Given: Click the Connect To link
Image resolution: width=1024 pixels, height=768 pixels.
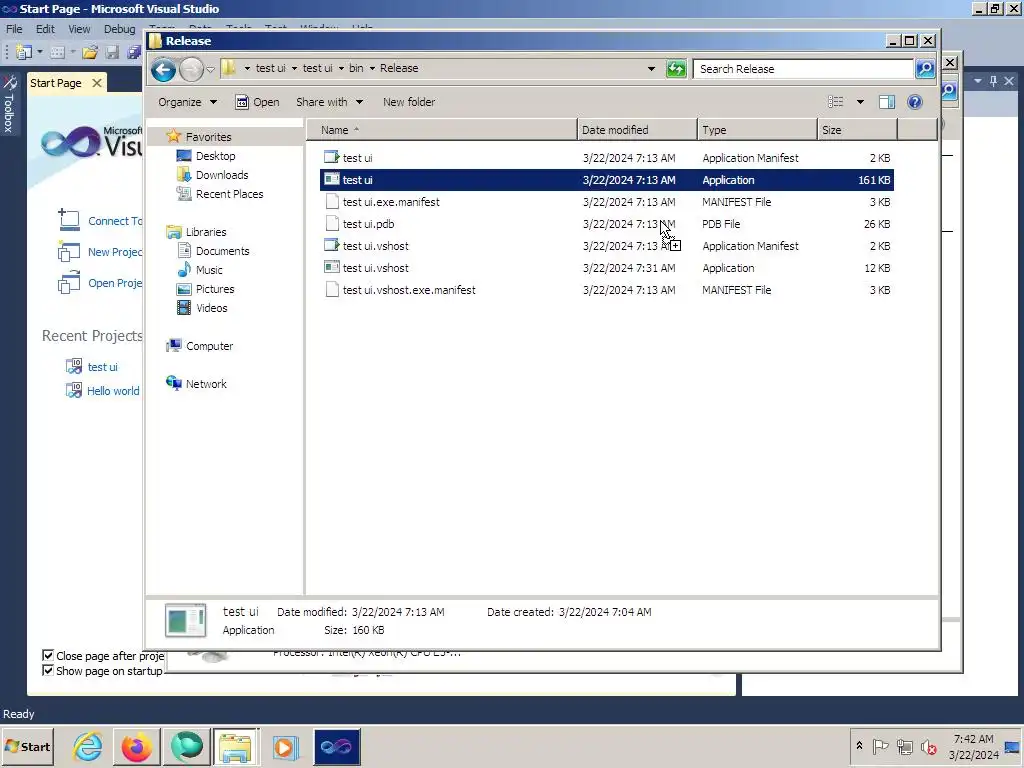Looking at the screenshot, I should (115, 221).
